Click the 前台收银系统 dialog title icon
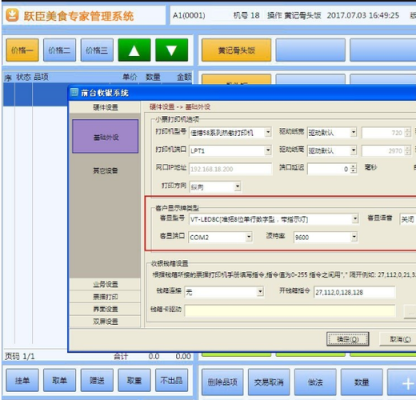The height and width of the screenshot is (400, 416). coord(74,92)
